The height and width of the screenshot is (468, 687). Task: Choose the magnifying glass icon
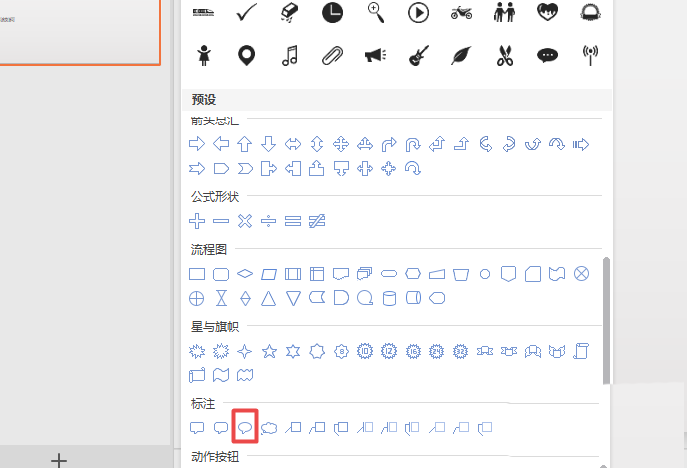coord(376,13)
